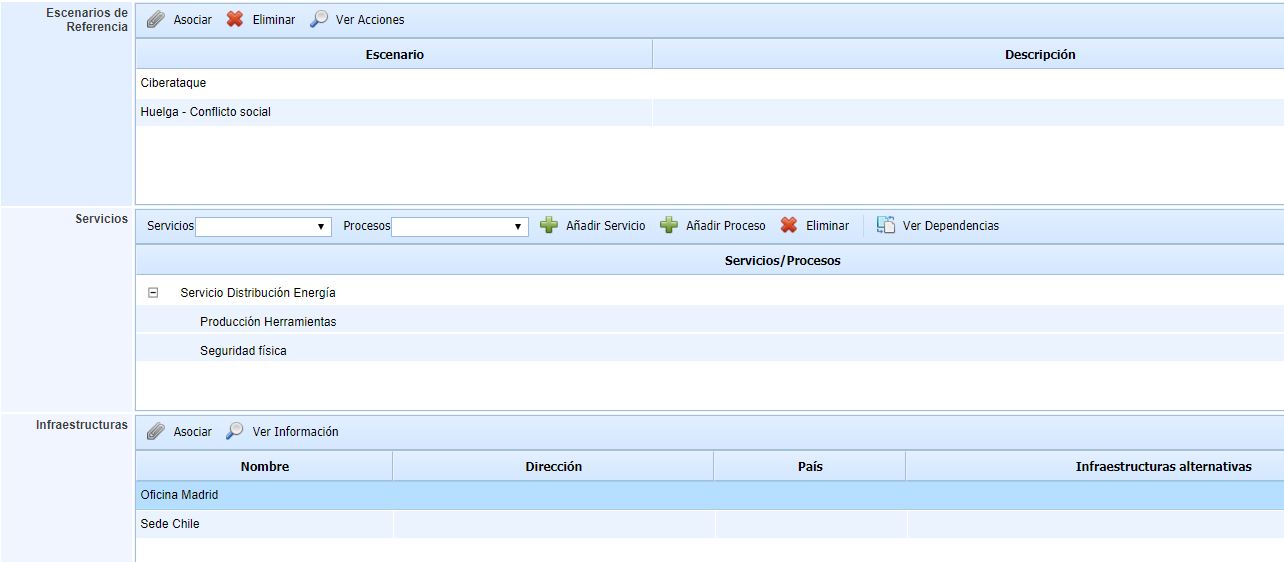The image size is (1284, 562).
Task: Click the Ver Dependencias icon
Action: [x=886, y=226]
